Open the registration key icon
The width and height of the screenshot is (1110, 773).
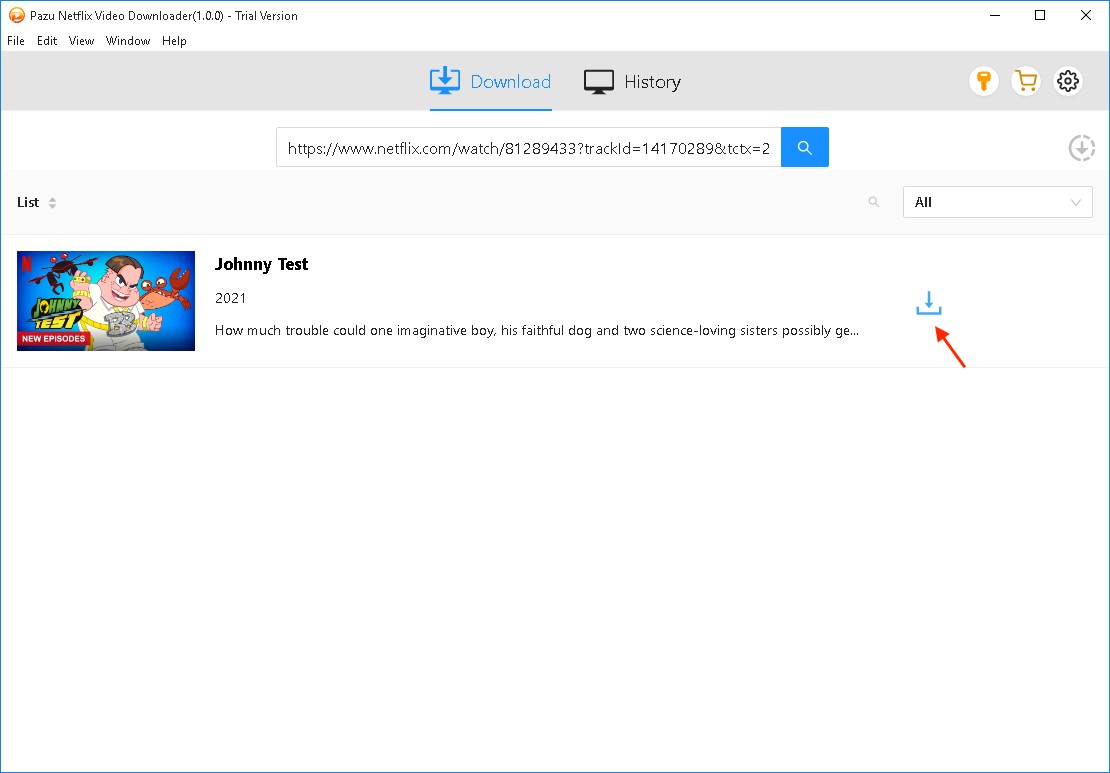[983, 81]
